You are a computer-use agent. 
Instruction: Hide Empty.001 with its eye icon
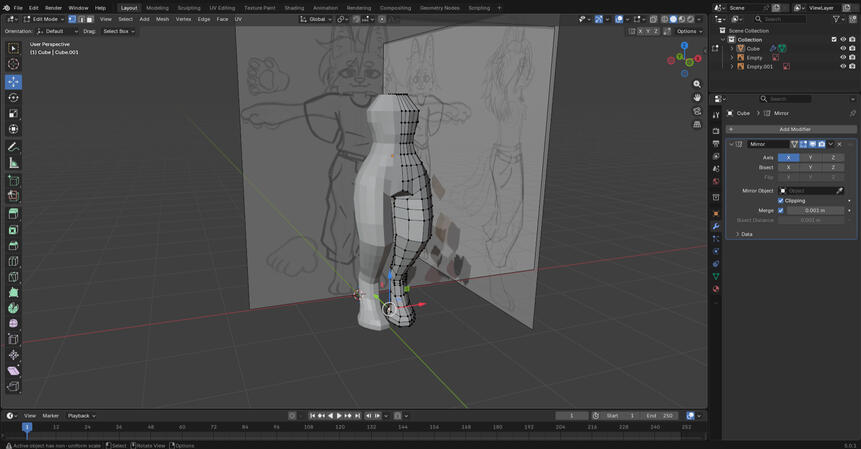(843, 66)
